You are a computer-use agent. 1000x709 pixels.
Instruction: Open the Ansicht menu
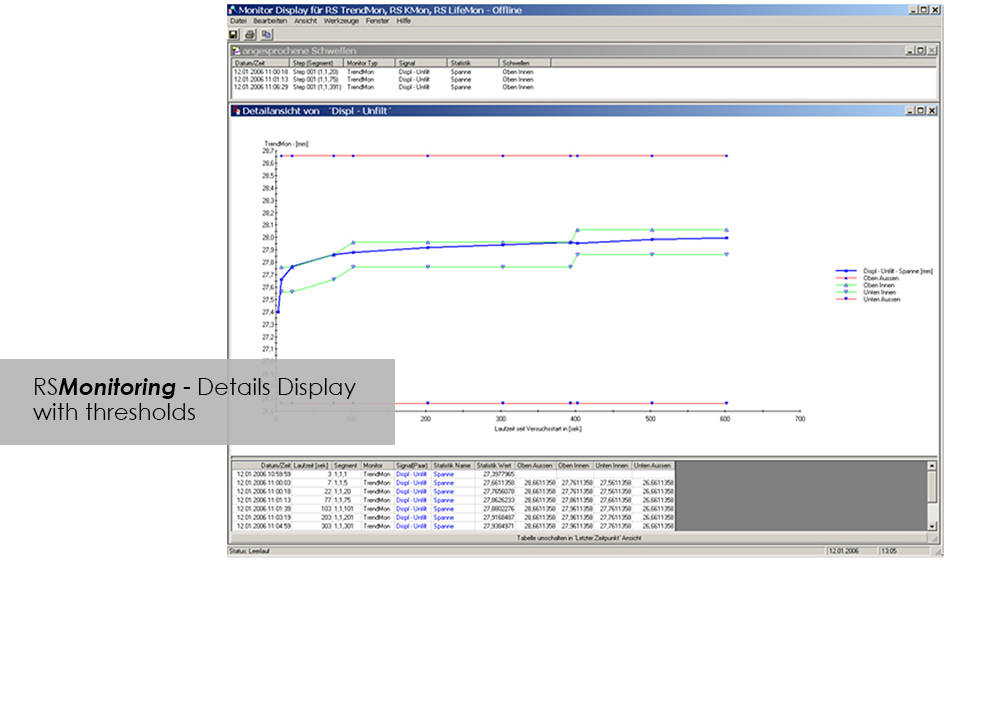pyautogui.click(x=305, y=20)
